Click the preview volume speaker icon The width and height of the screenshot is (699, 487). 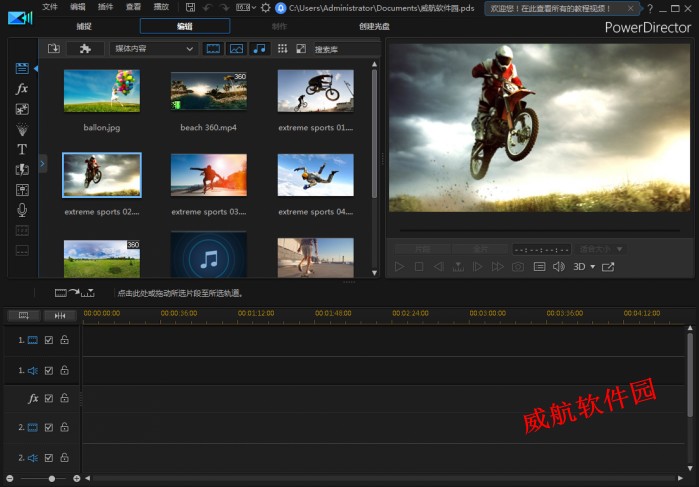(558, 267)
